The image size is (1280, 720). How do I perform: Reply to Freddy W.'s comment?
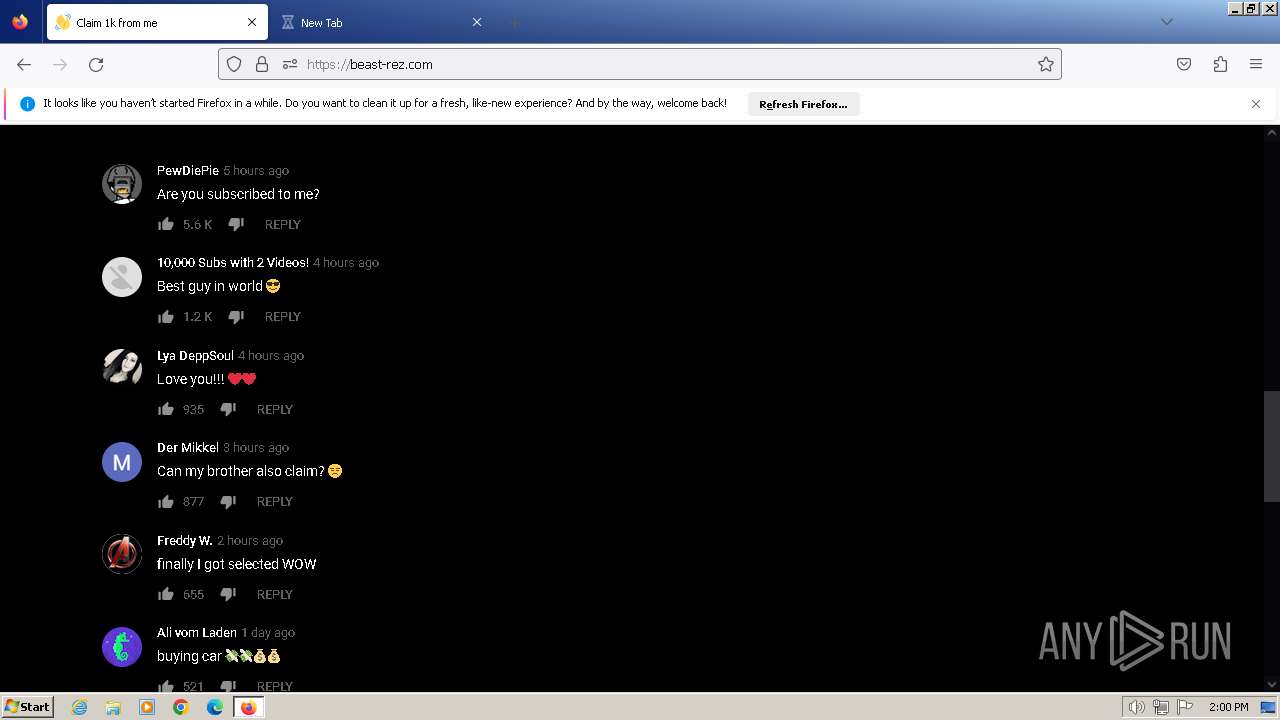(275, 594)
